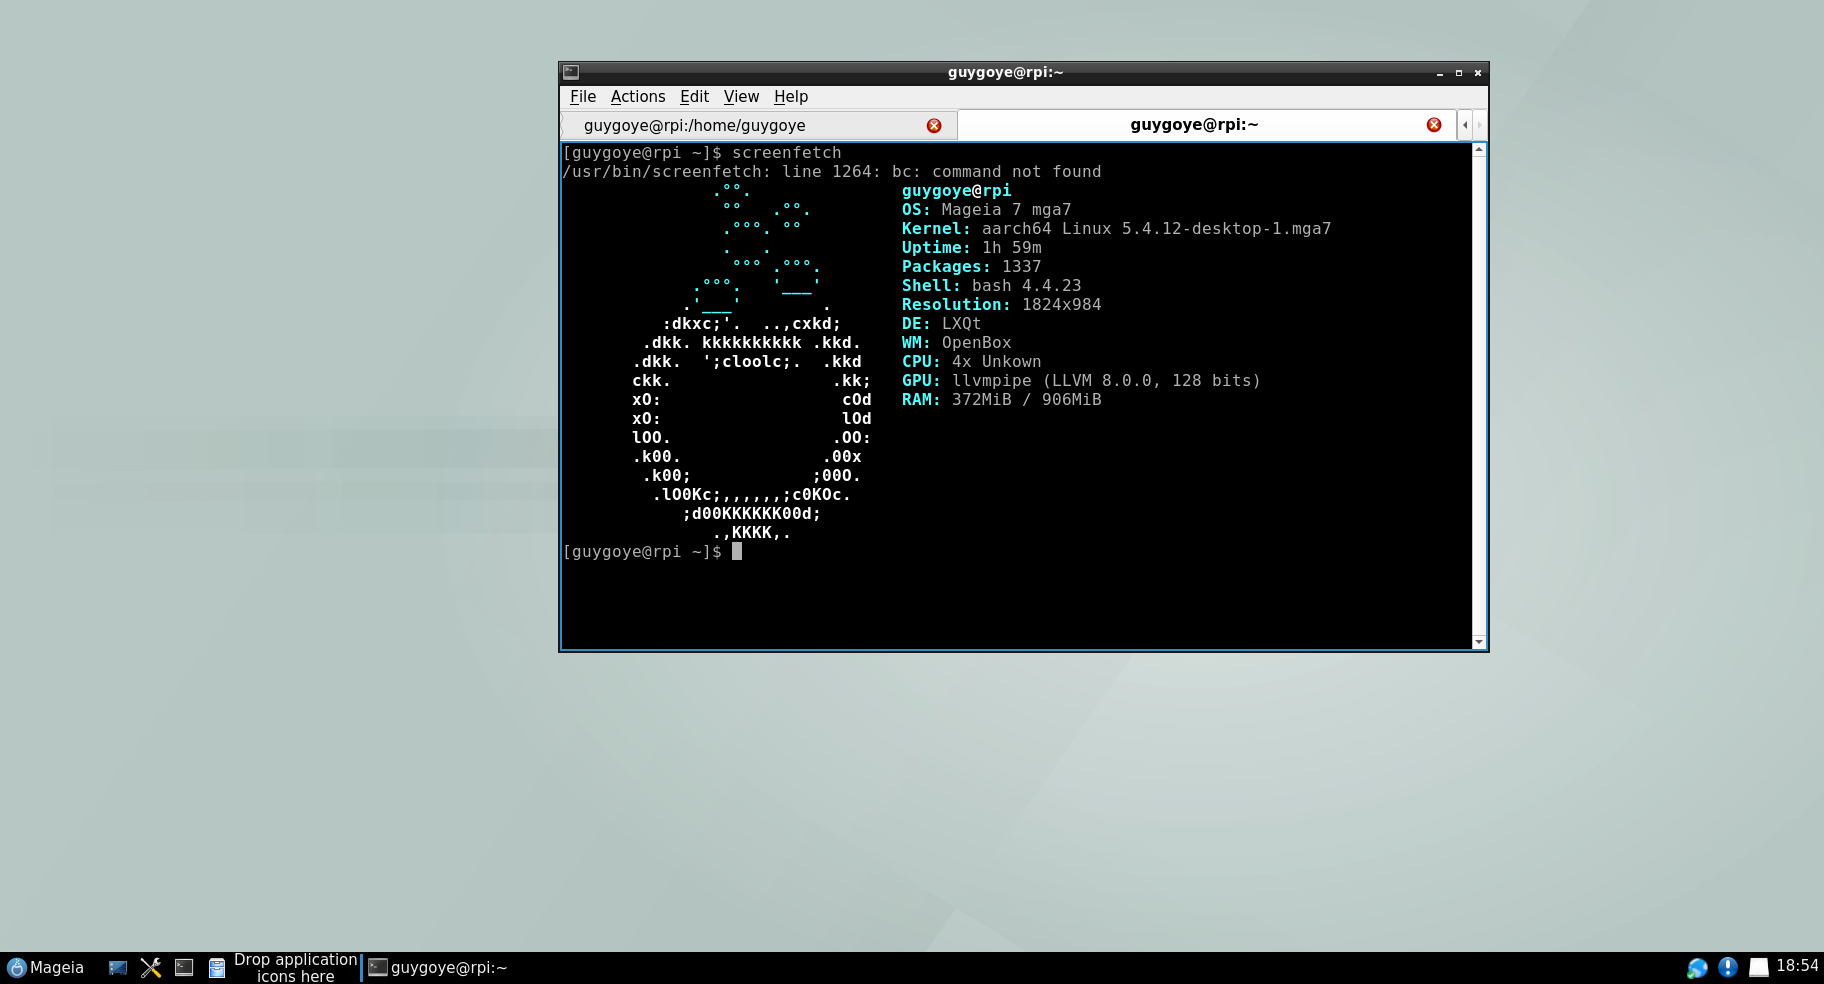Open the File menu
This screenshot has height=984, width=1824.
583,97
